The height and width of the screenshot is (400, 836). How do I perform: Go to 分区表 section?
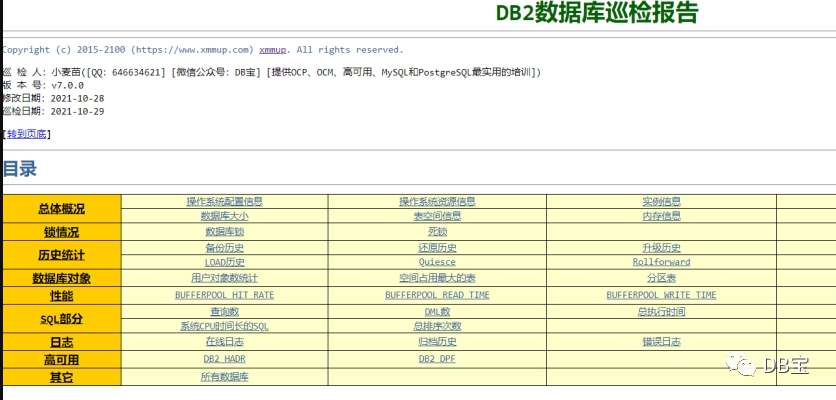[661, 278]
